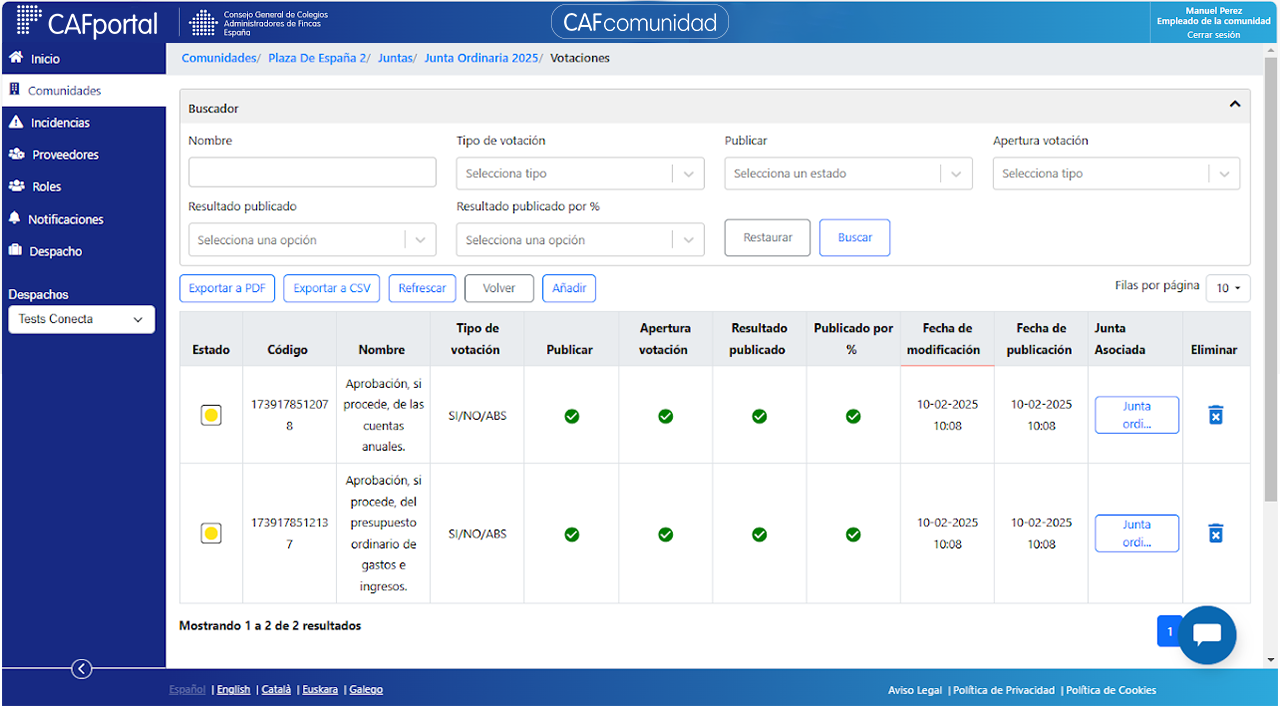Toggle the yellow status box of first row

click(x=211, y=415)
